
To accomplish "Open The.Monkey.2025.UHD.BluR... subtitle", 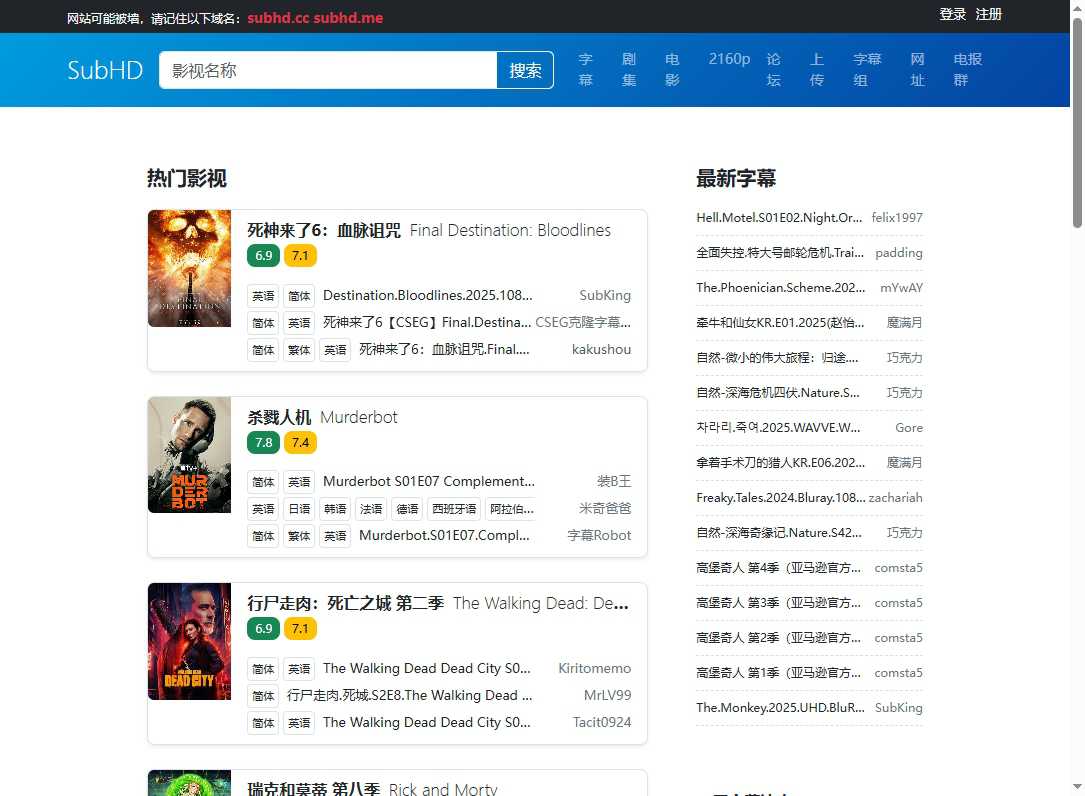I will [781, 707].
